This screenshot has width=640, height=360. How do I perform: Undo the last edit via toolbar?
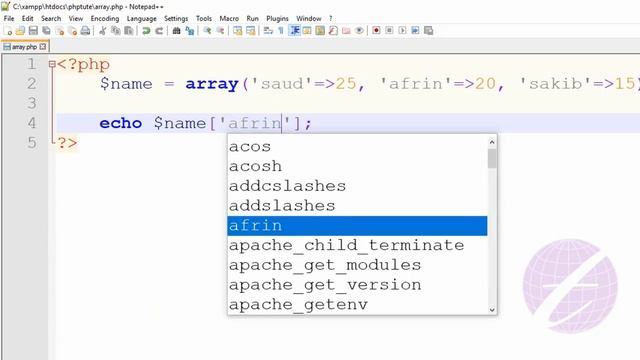[x=146, y=31]
